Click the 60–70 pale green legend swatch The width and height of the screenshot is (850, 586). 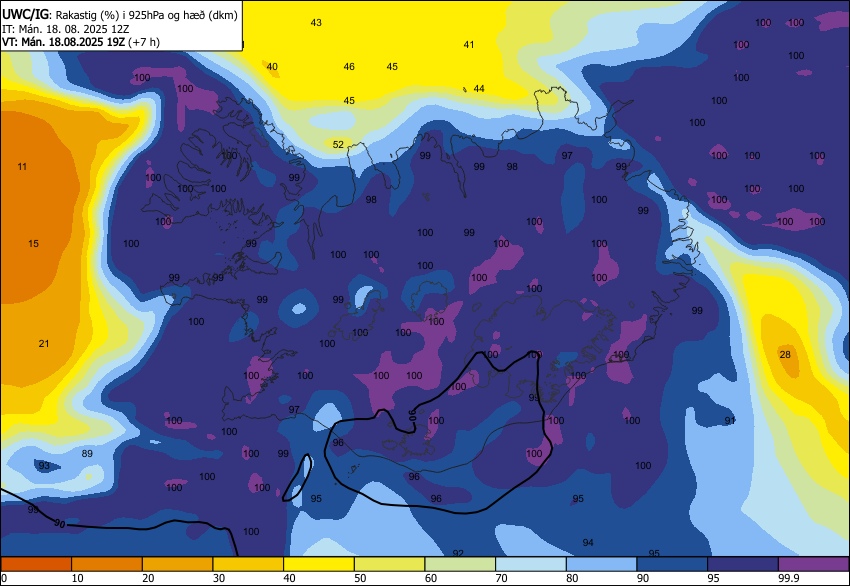coord(460,564)
